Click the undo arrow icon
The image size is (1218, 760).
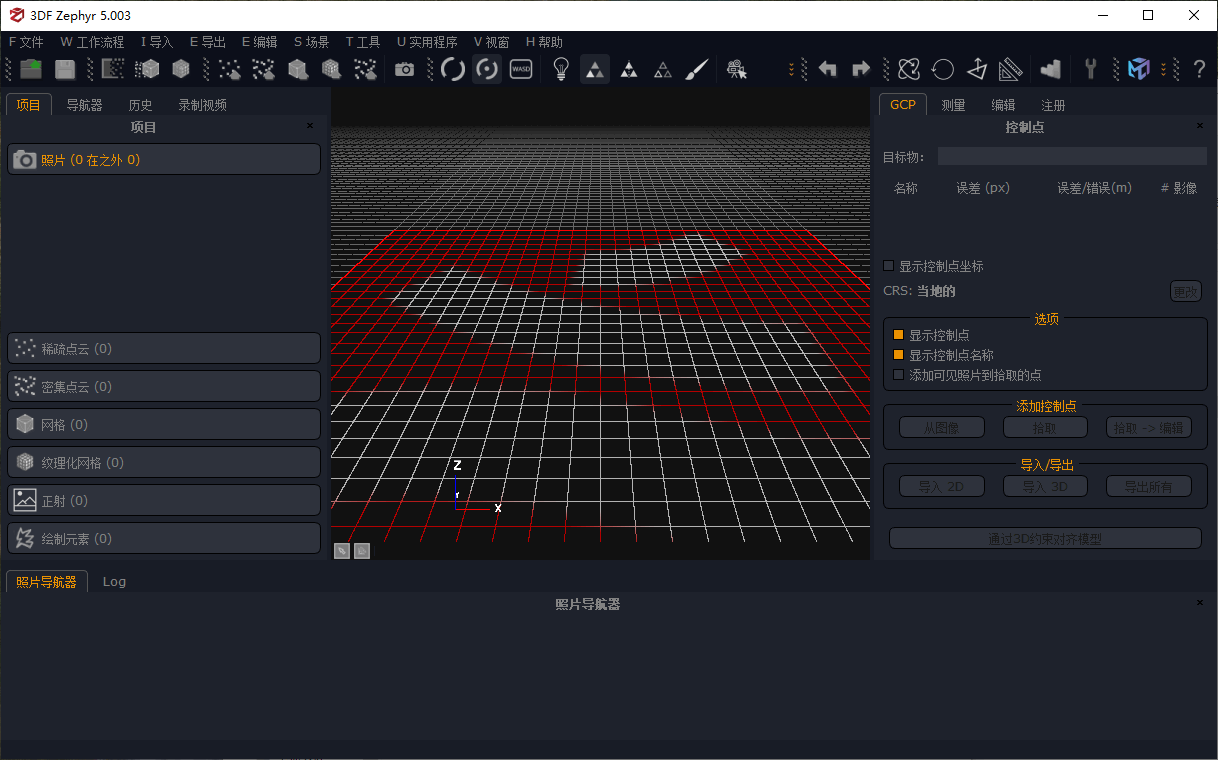coord(828,69)
